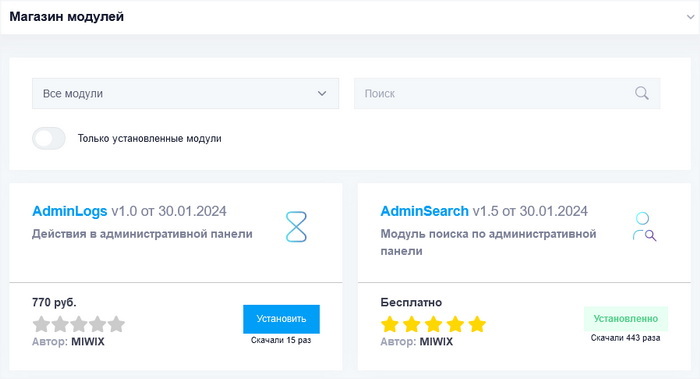Click 'Модуль поиска по административной панели' description
The width and height of the screenshot is (700, 379).
click(x=488, y=242)
